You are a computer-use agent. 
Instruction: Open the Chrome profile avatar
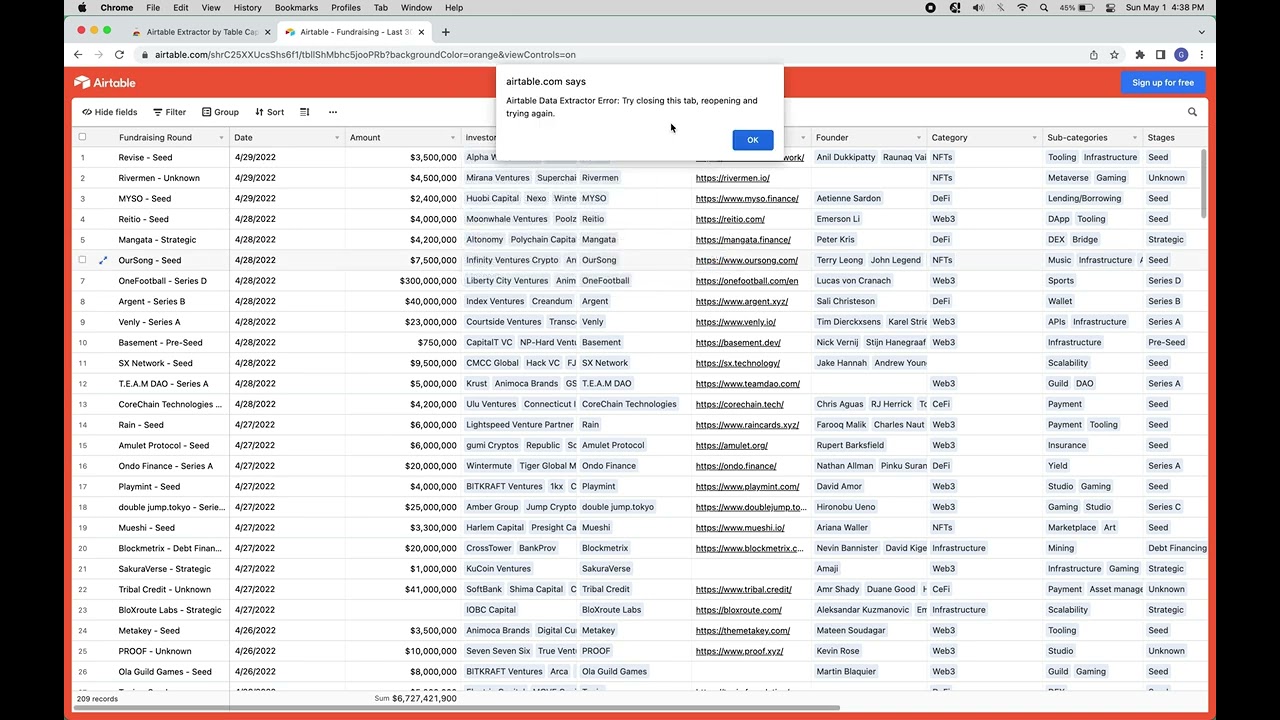(1181, 55)
